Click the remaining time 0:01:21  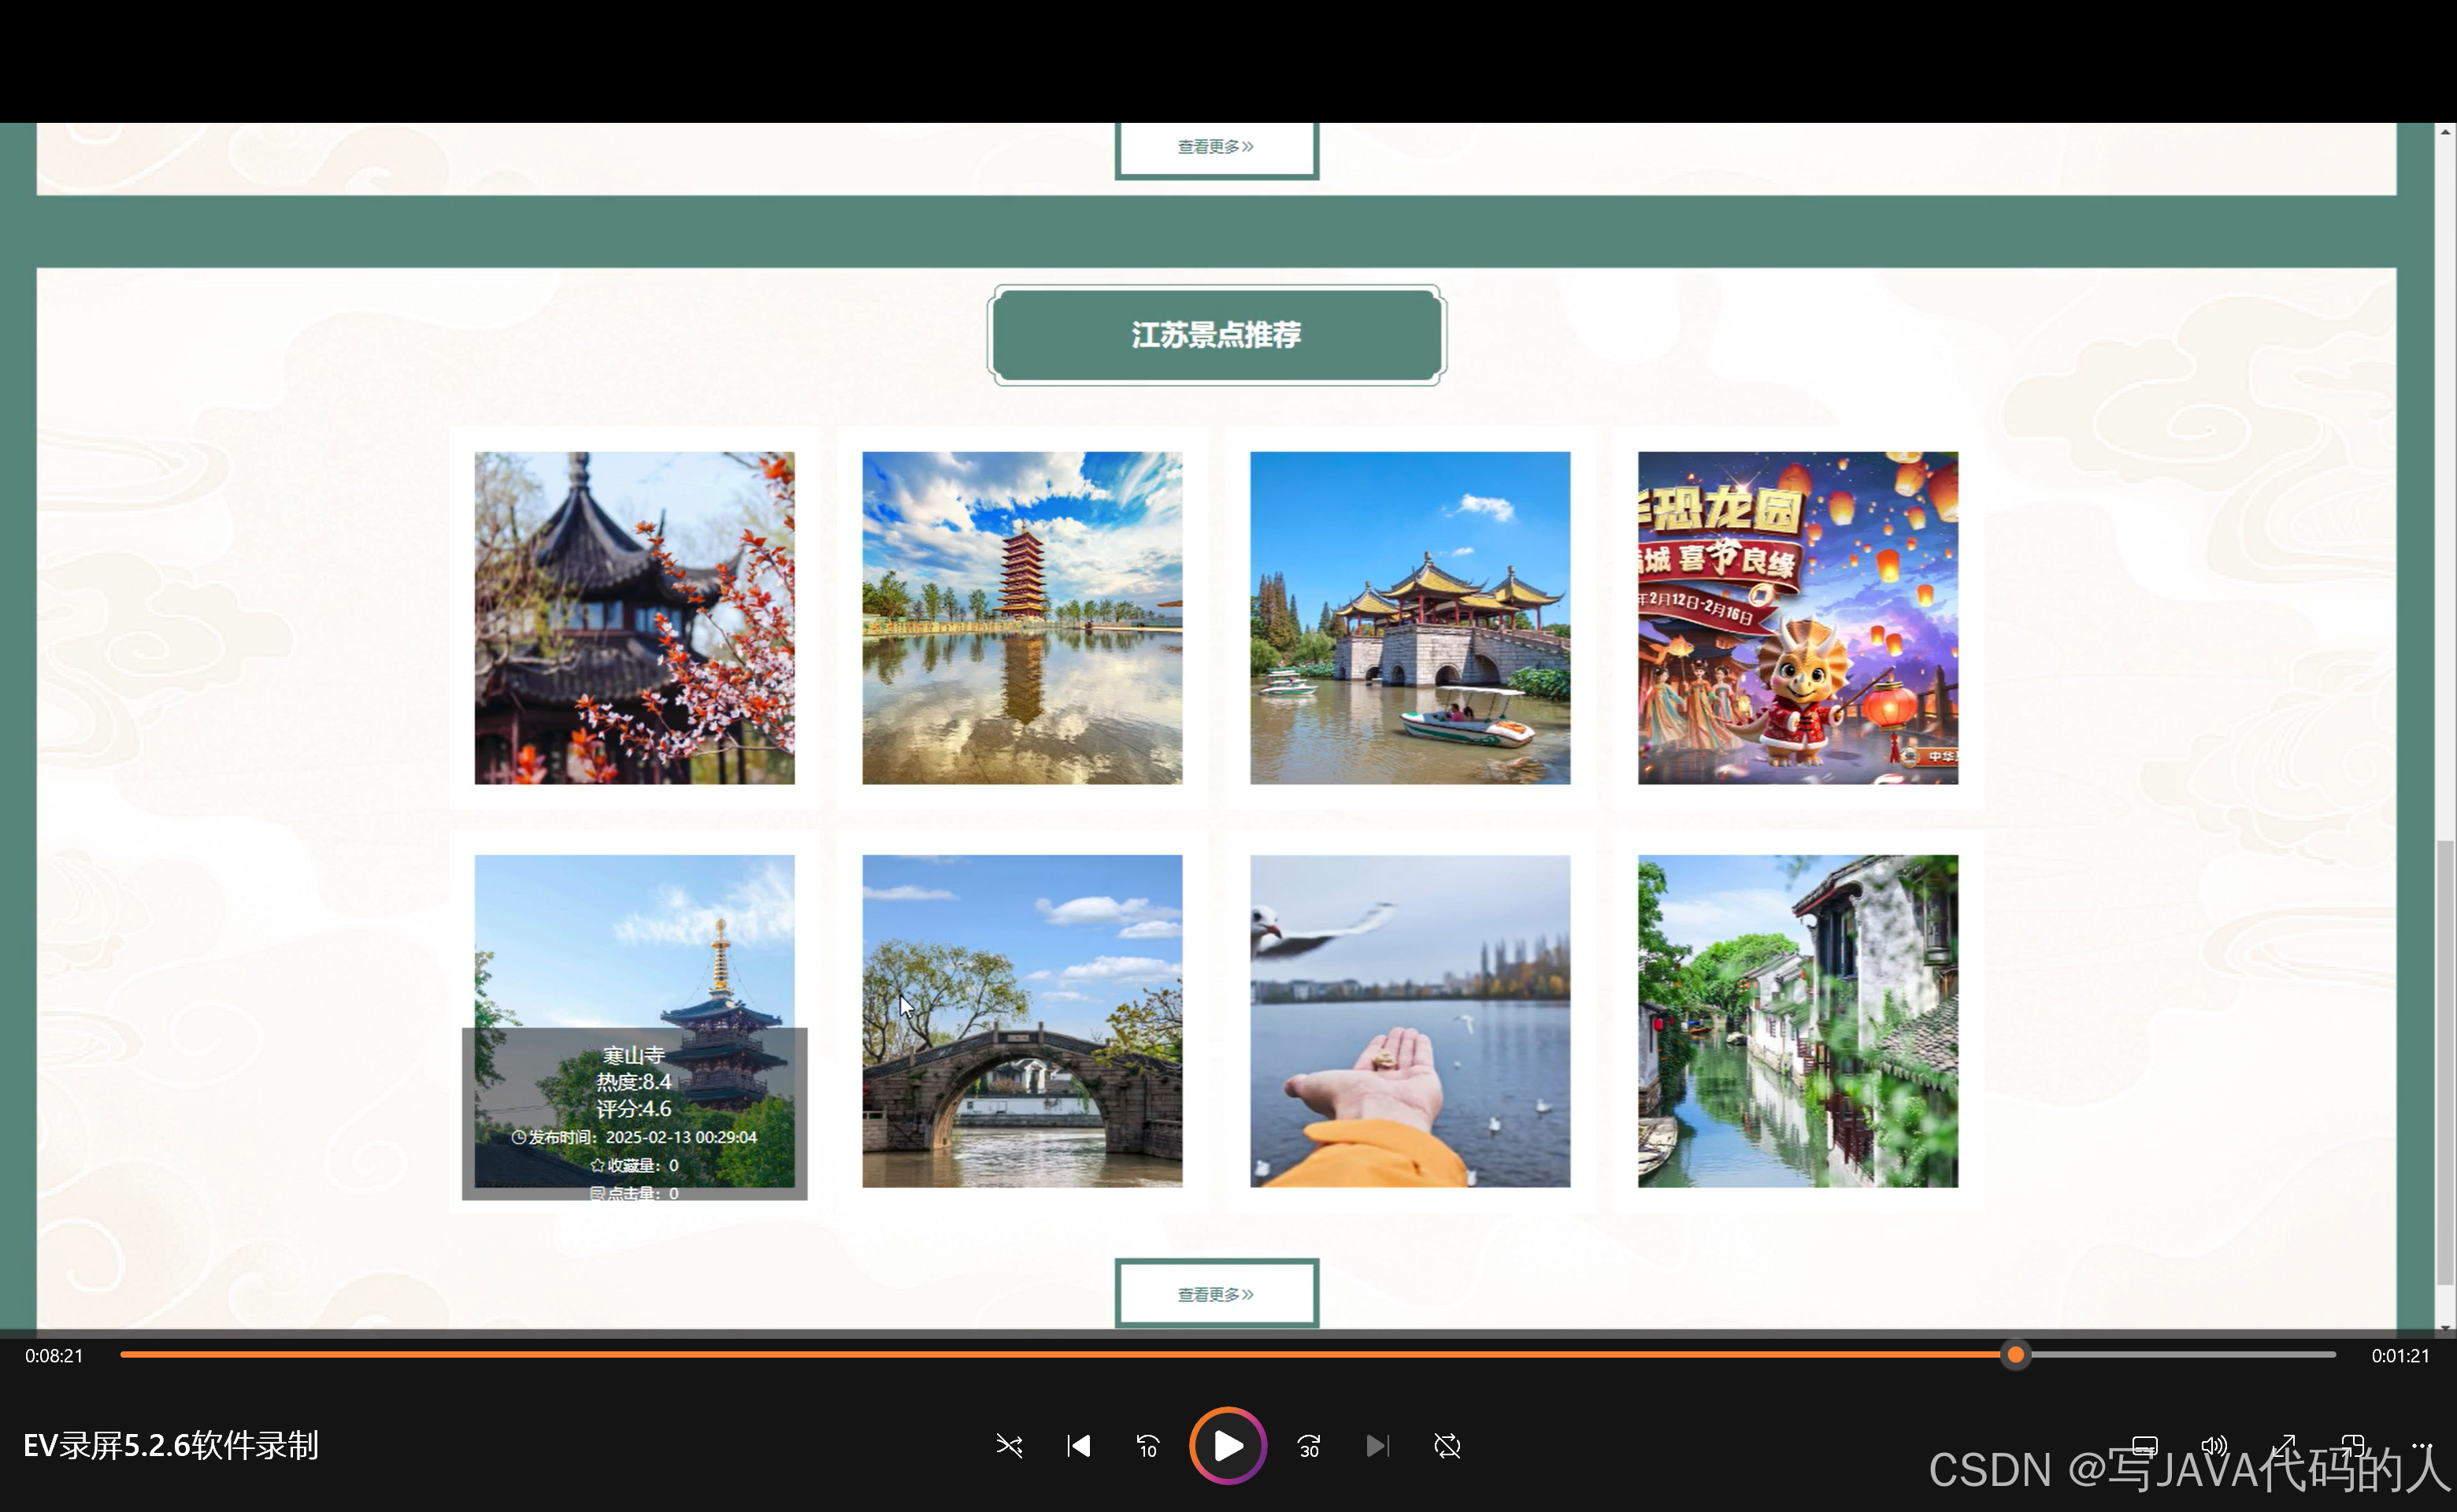tap(2400, 1356)
